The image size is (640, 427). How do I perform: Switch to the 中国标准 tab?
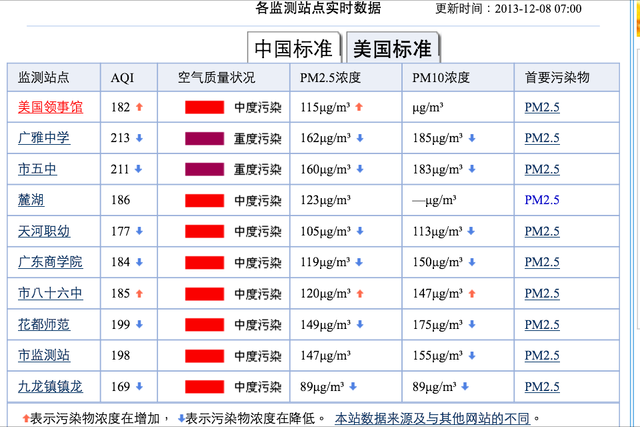pyautogui.click(x=294, y=48)
